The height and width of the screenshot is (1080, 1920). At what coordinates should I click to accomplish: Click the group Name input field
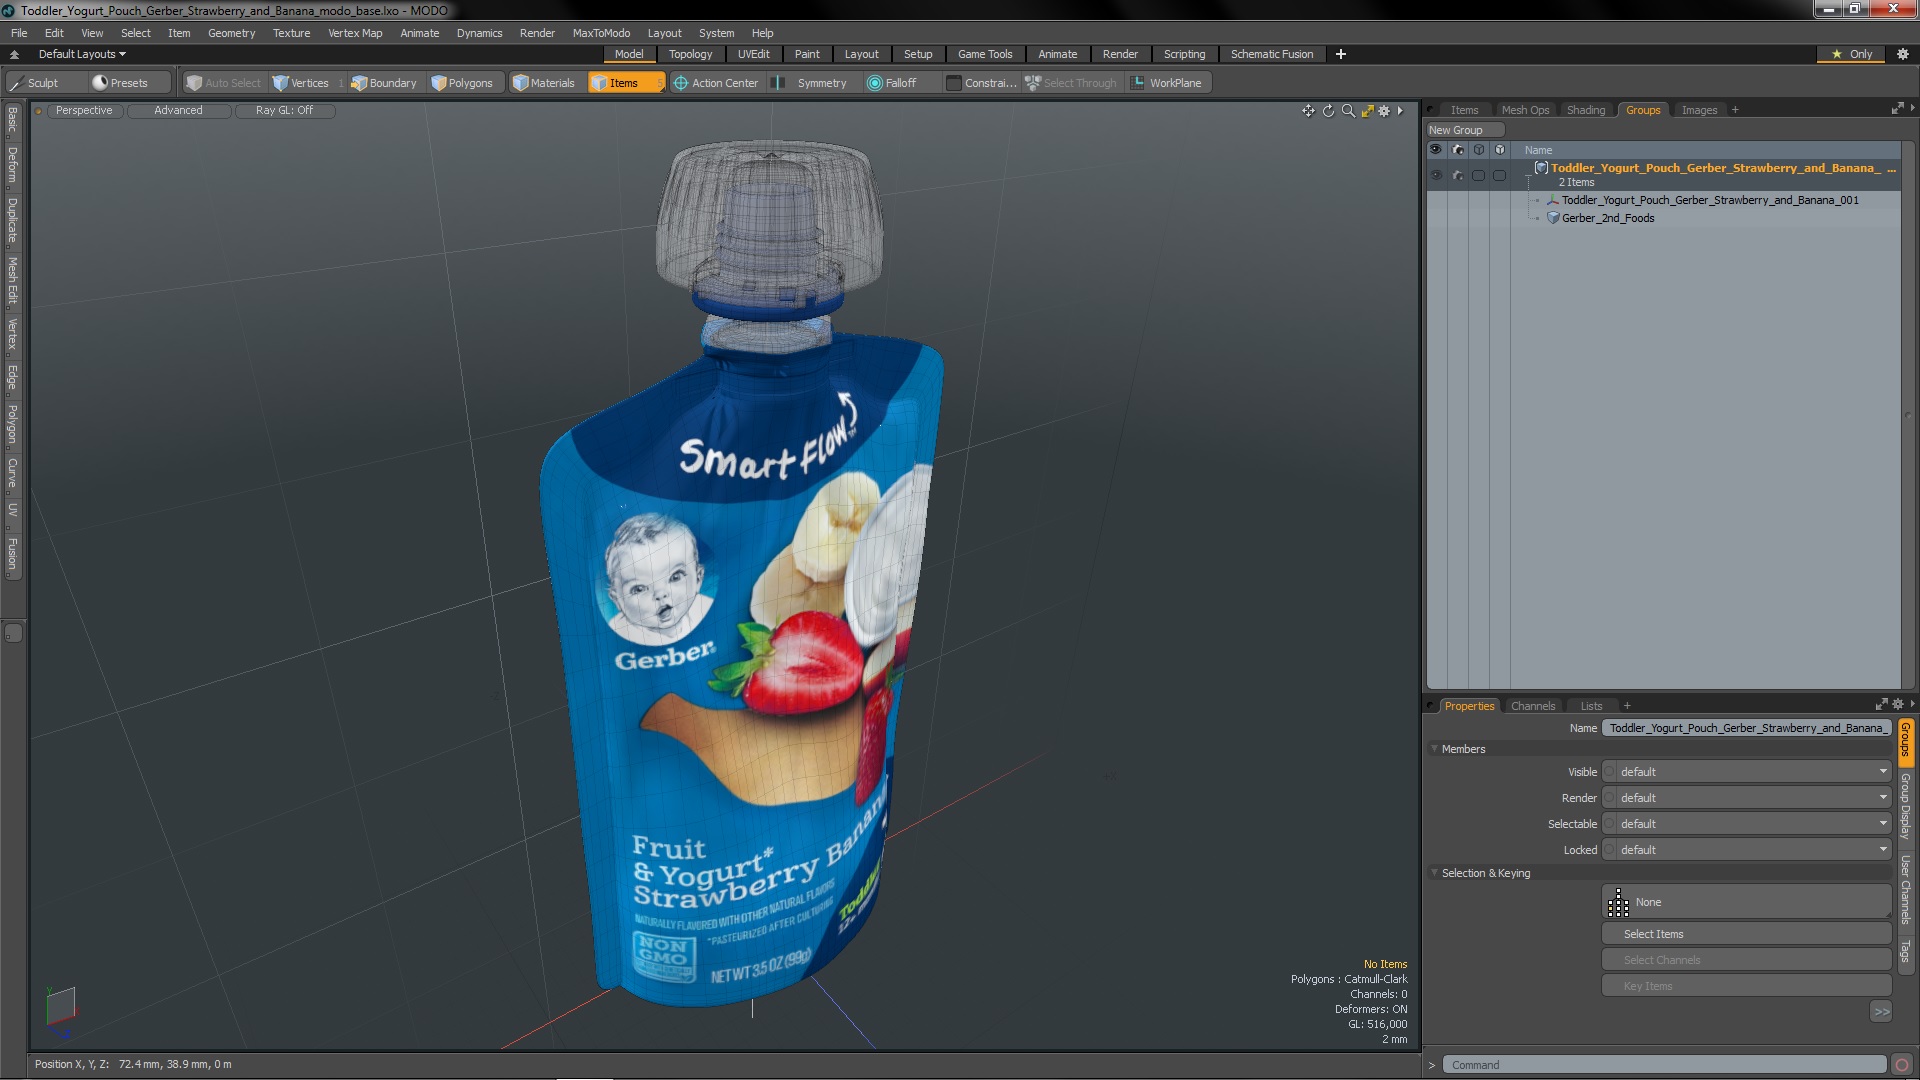[1746, 728]
